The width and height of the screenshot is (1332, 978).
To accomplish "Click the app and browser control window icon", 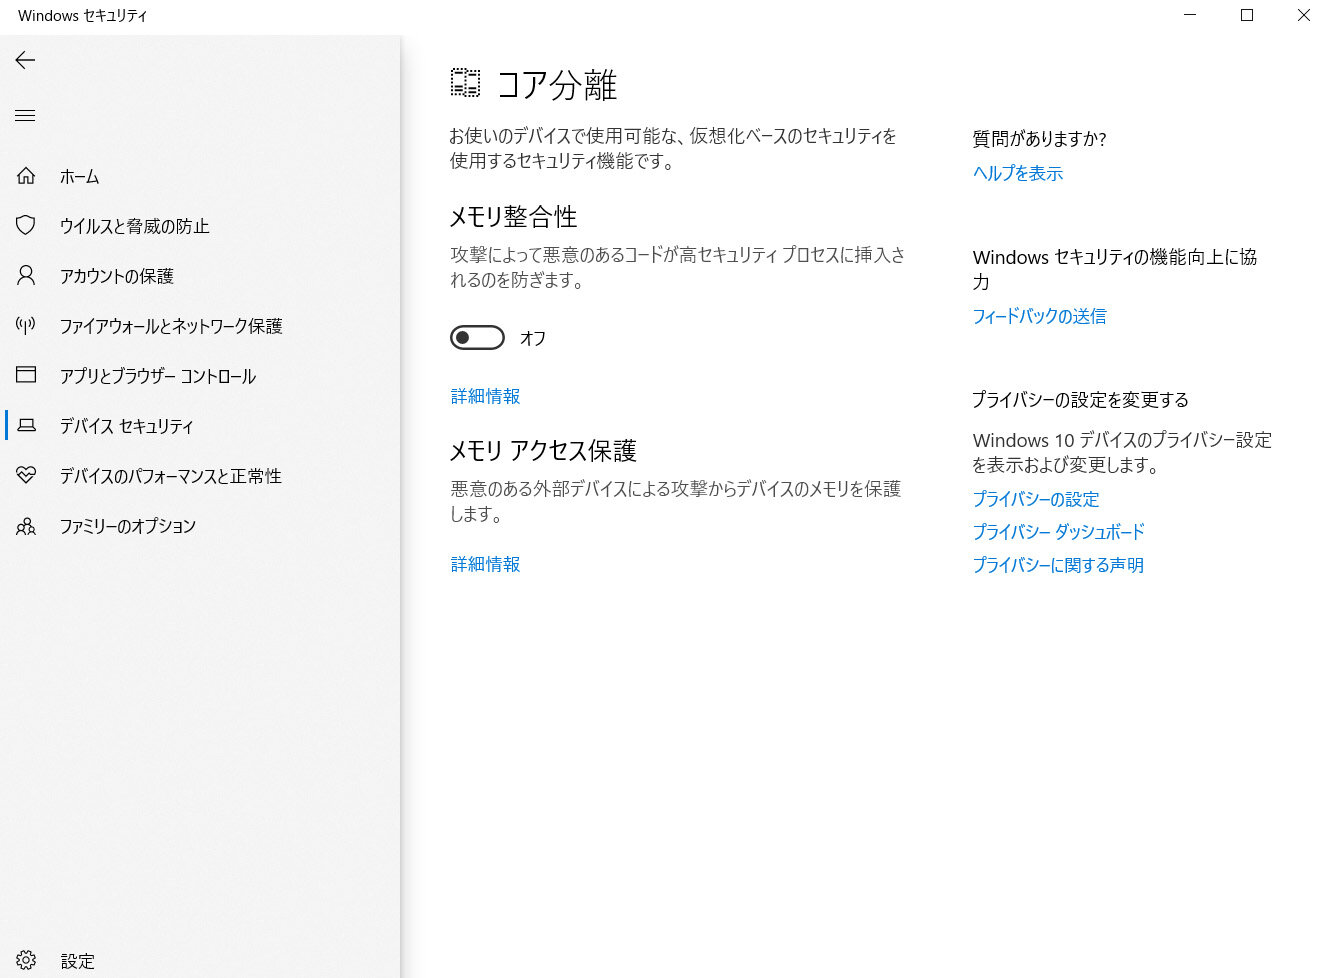I will click(x=26, y=375).
